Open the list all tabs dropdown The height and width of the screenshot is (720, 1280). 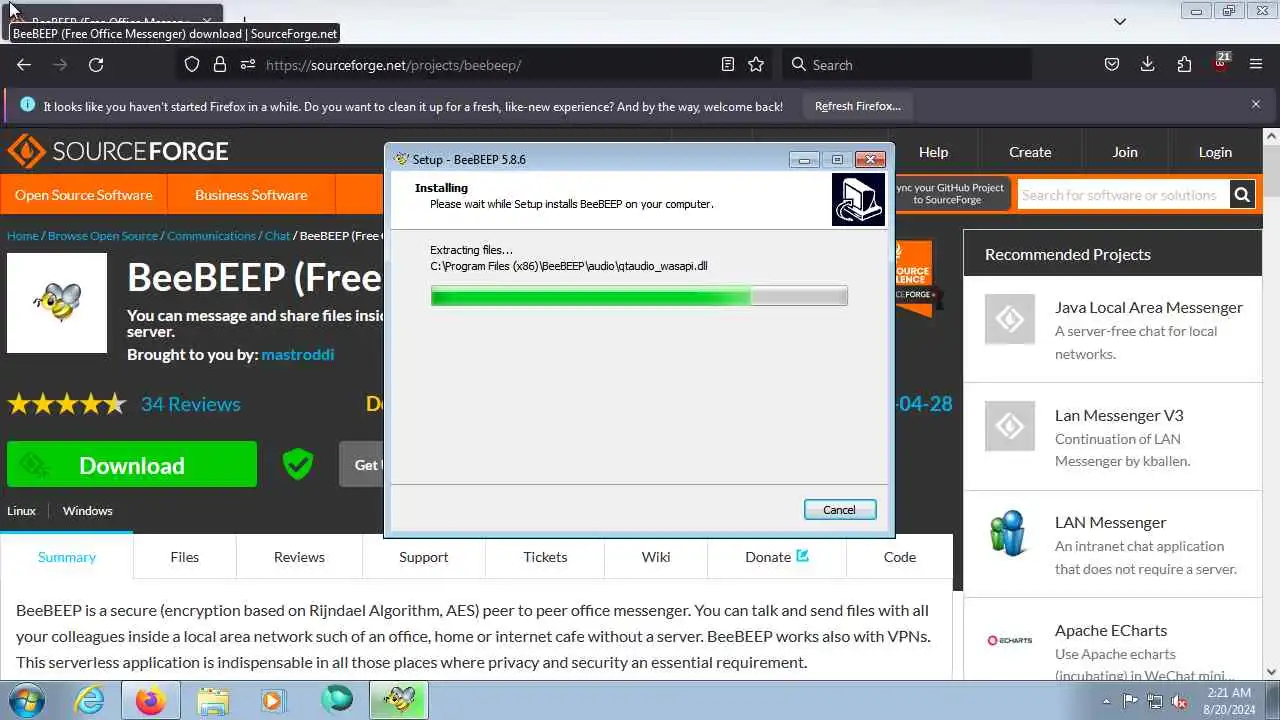coord(1120,21)
